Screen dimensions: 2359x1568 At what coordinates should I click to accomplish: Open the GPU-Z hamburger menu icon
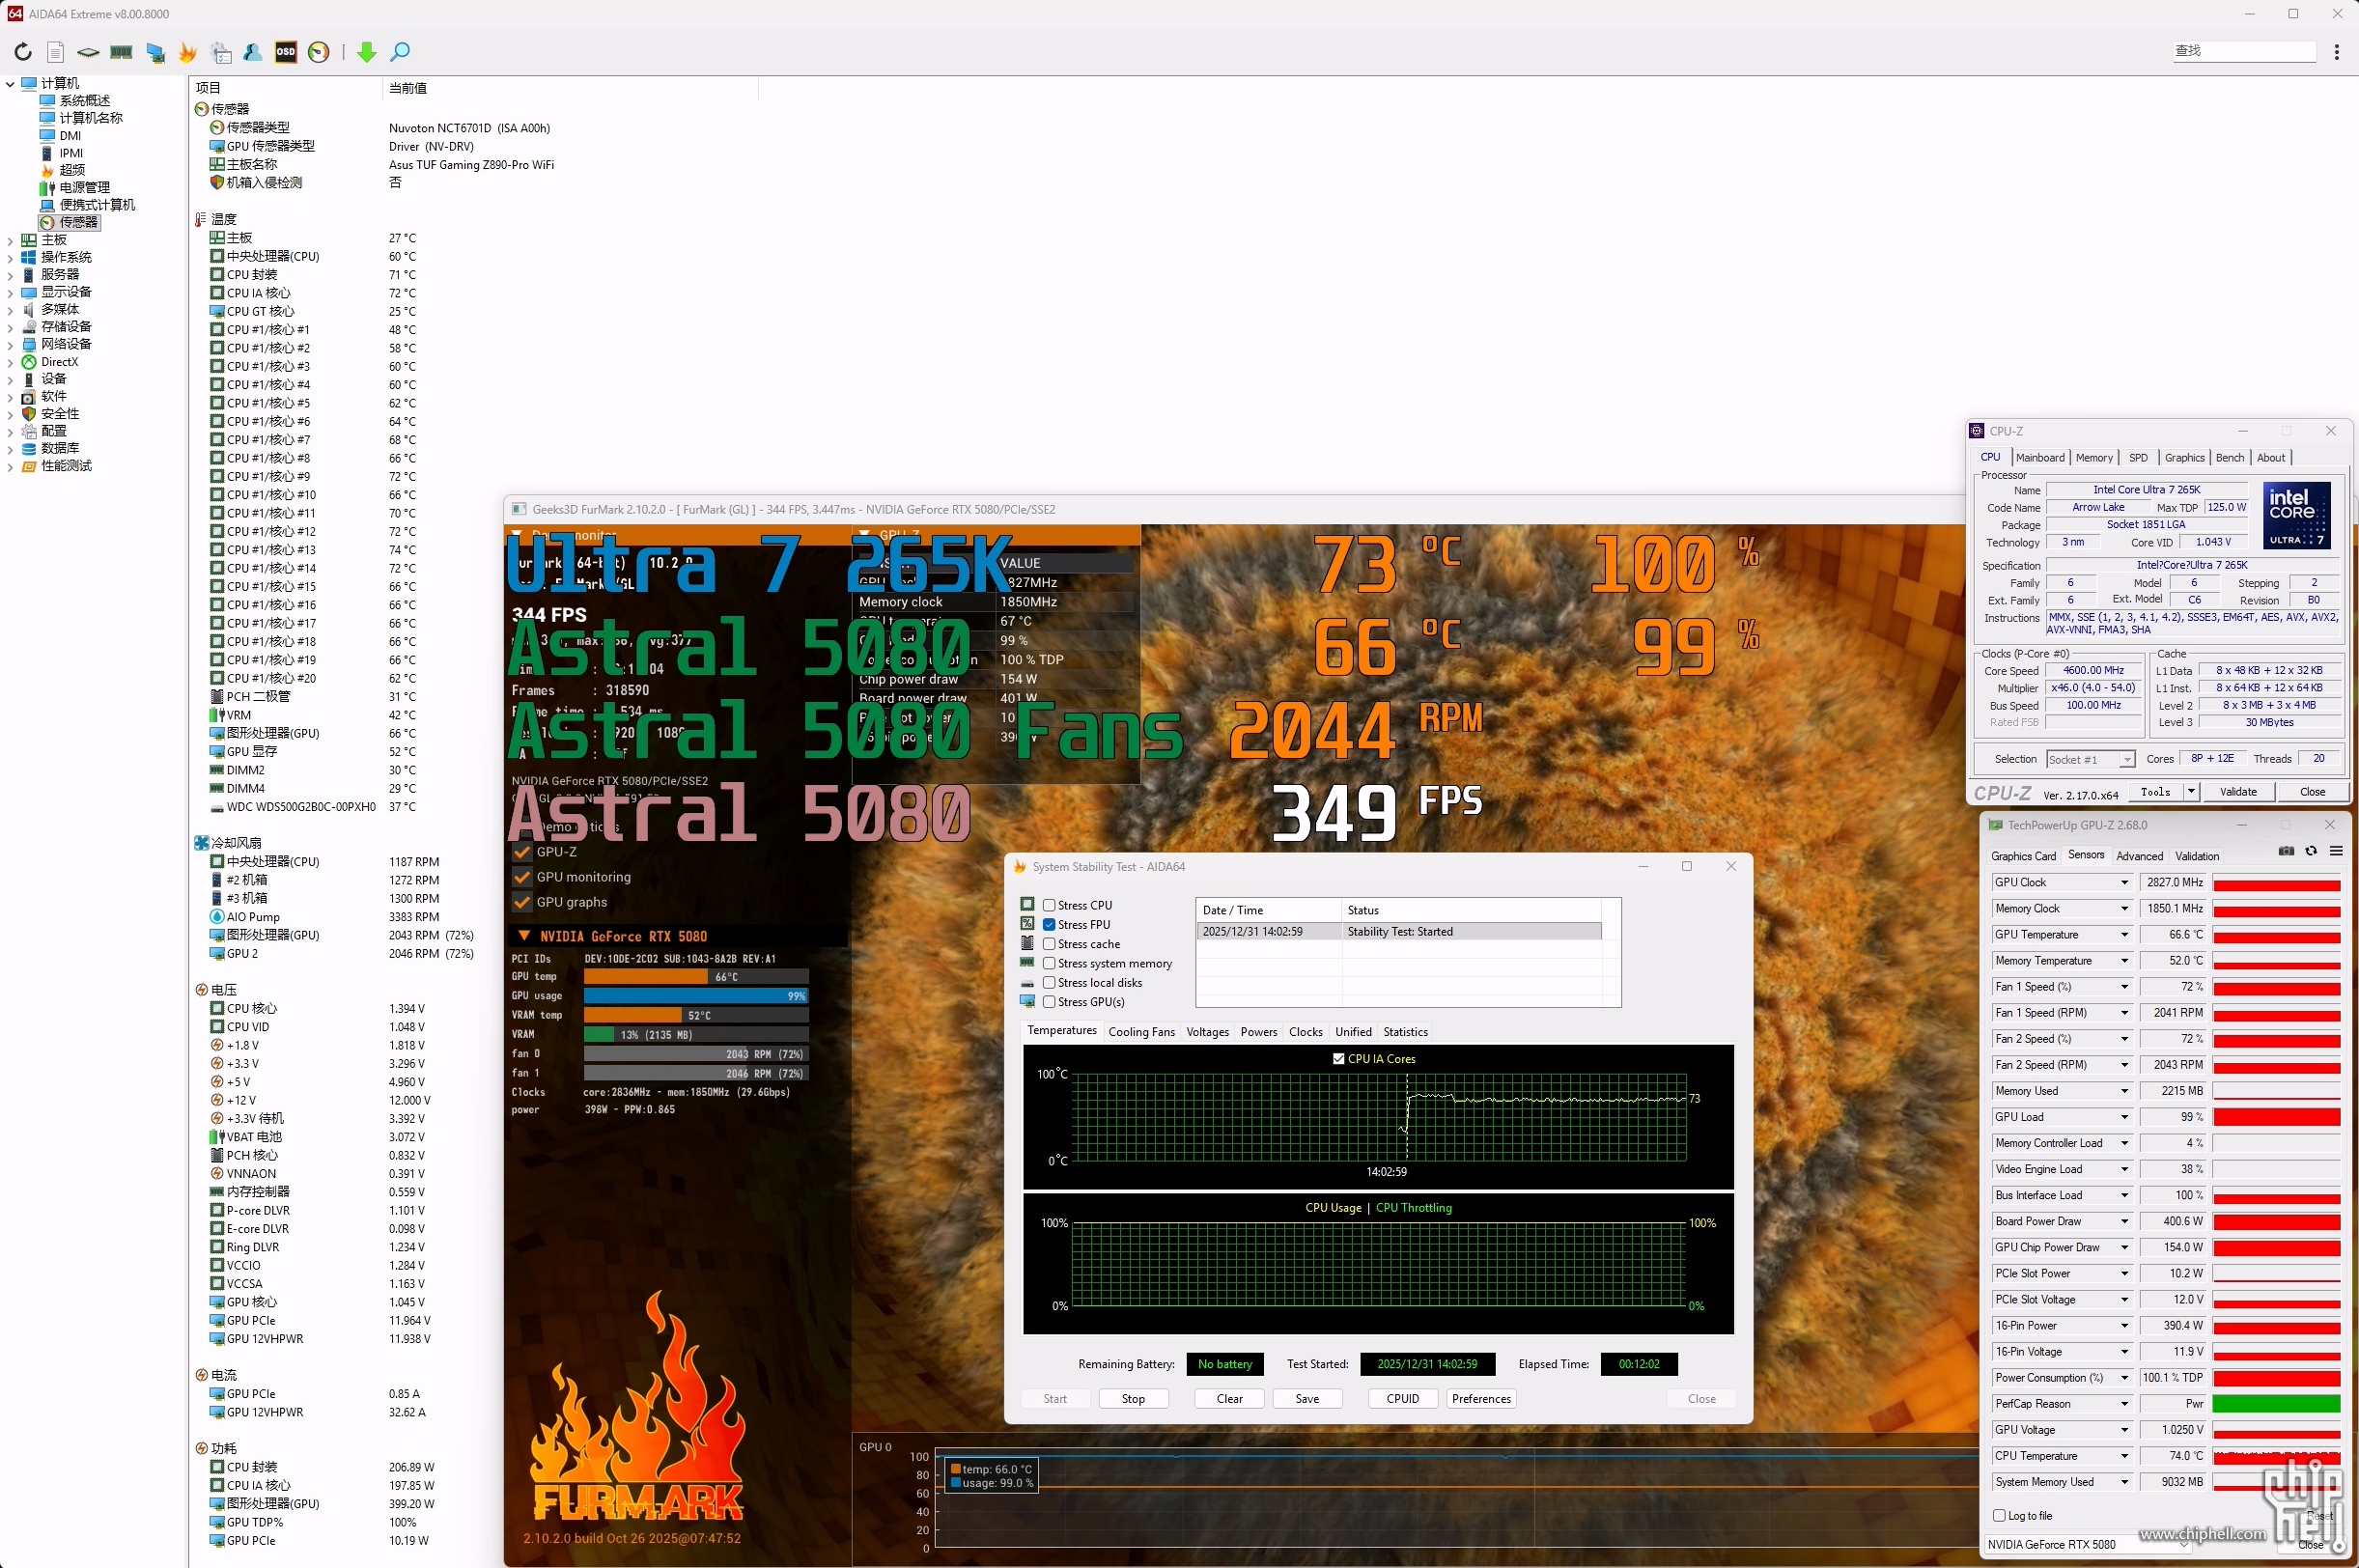click(x=2336, y=851)
